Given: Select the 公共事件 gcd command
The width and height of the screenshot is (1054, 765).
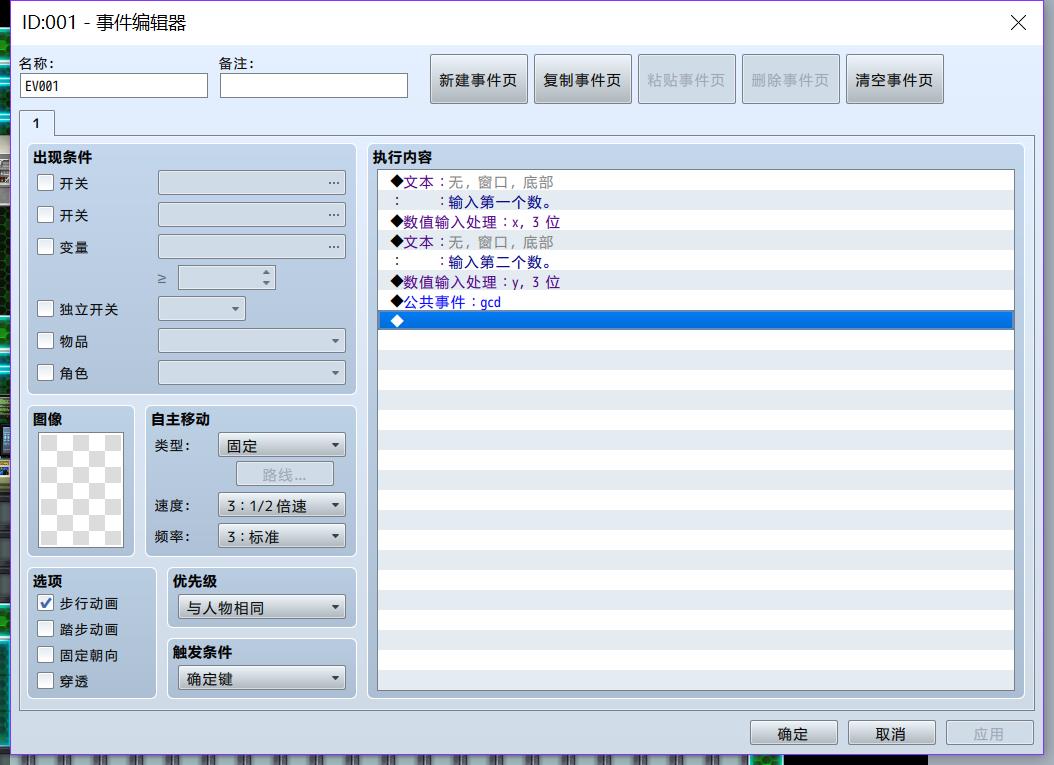Looking at the screenshot, I should [x=696, y=302].
